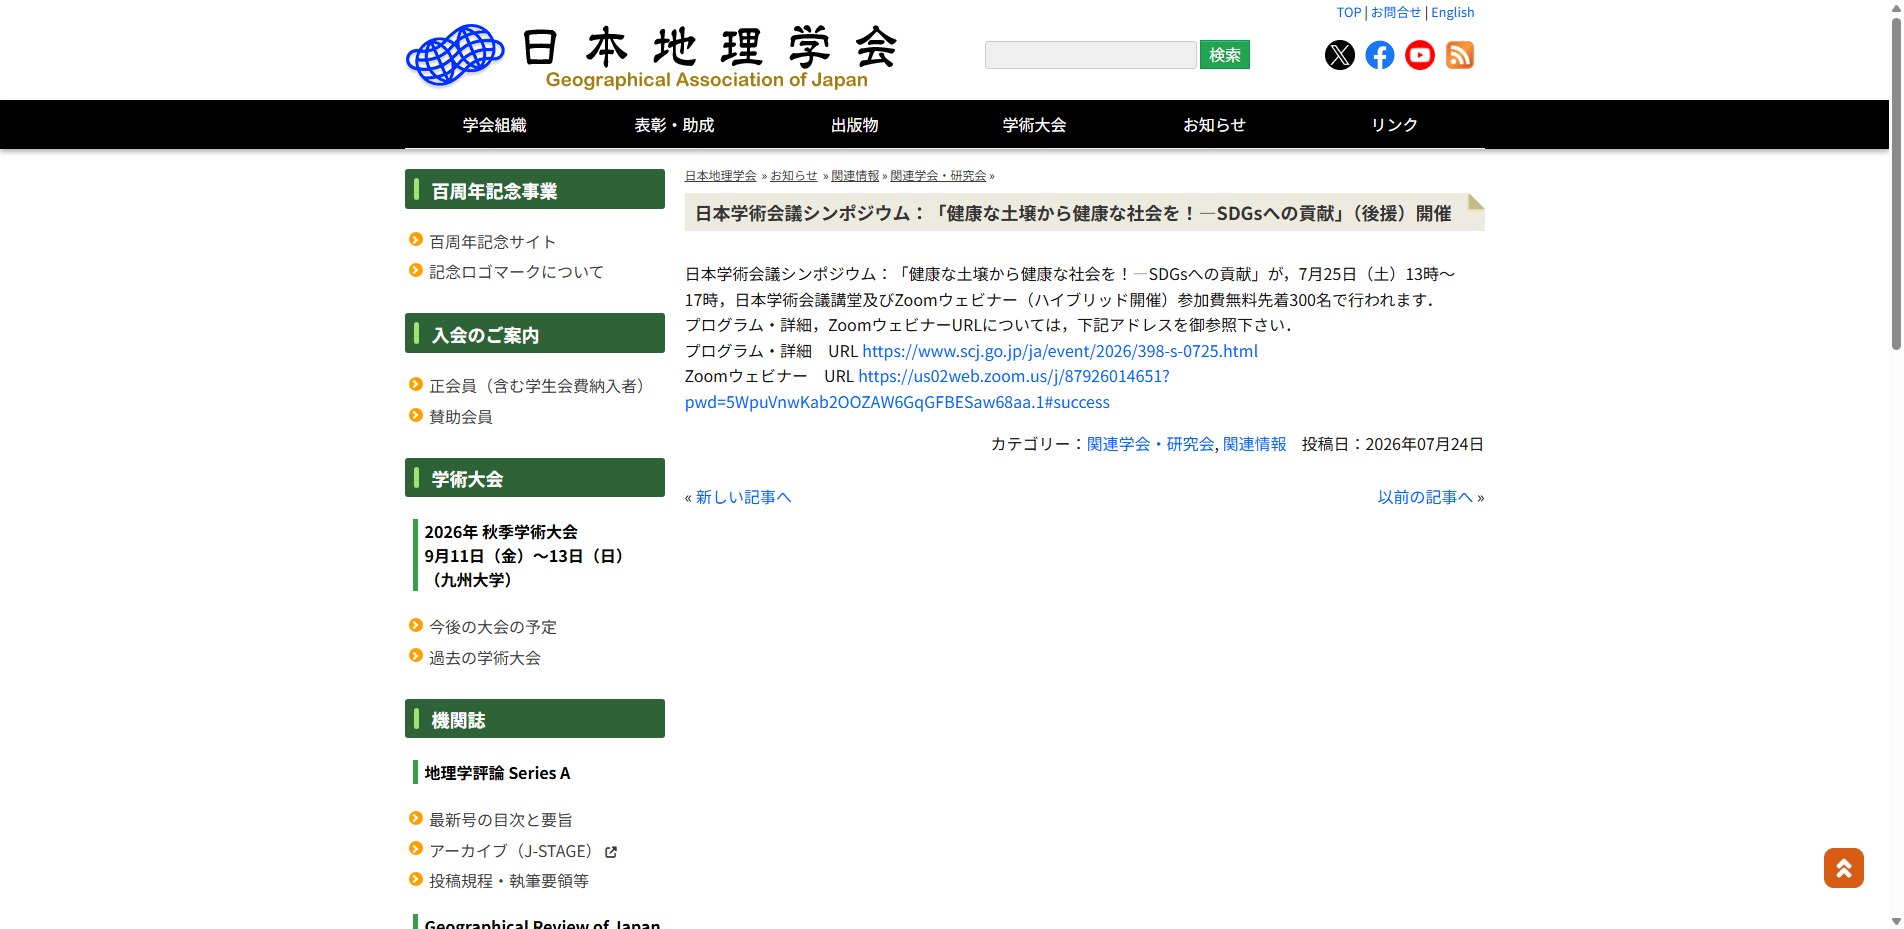Open 正会員（含む学生会費納入者） link
This screenshot has width=1904, height=929.
540,386
